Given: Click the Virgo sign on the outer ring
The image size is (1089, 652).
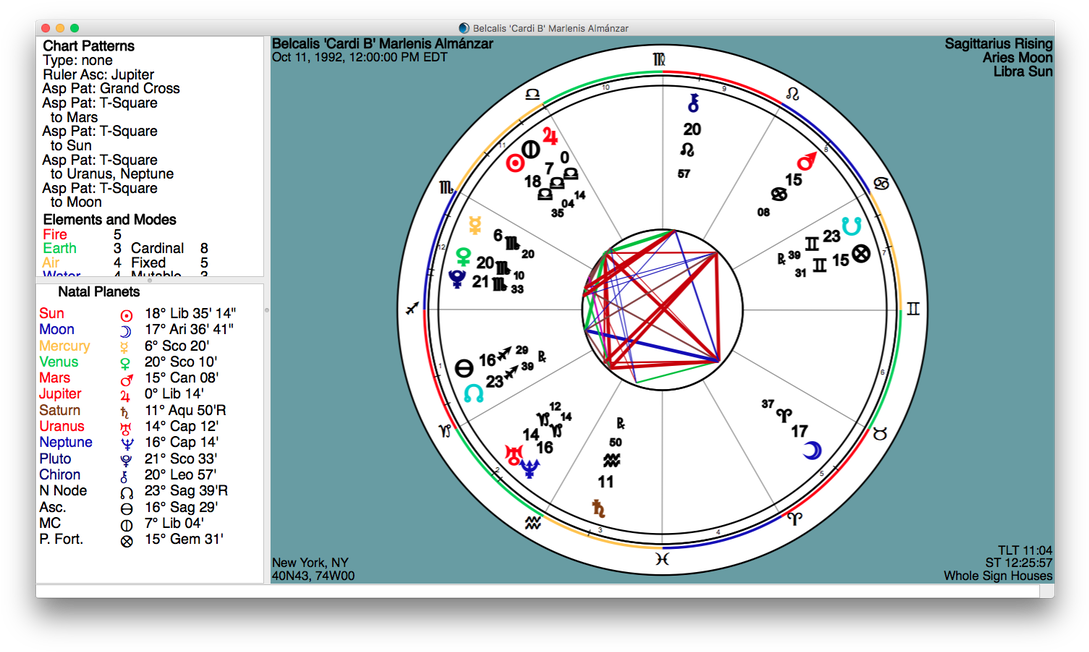Looking at the screenshot, I should (659, 59).
